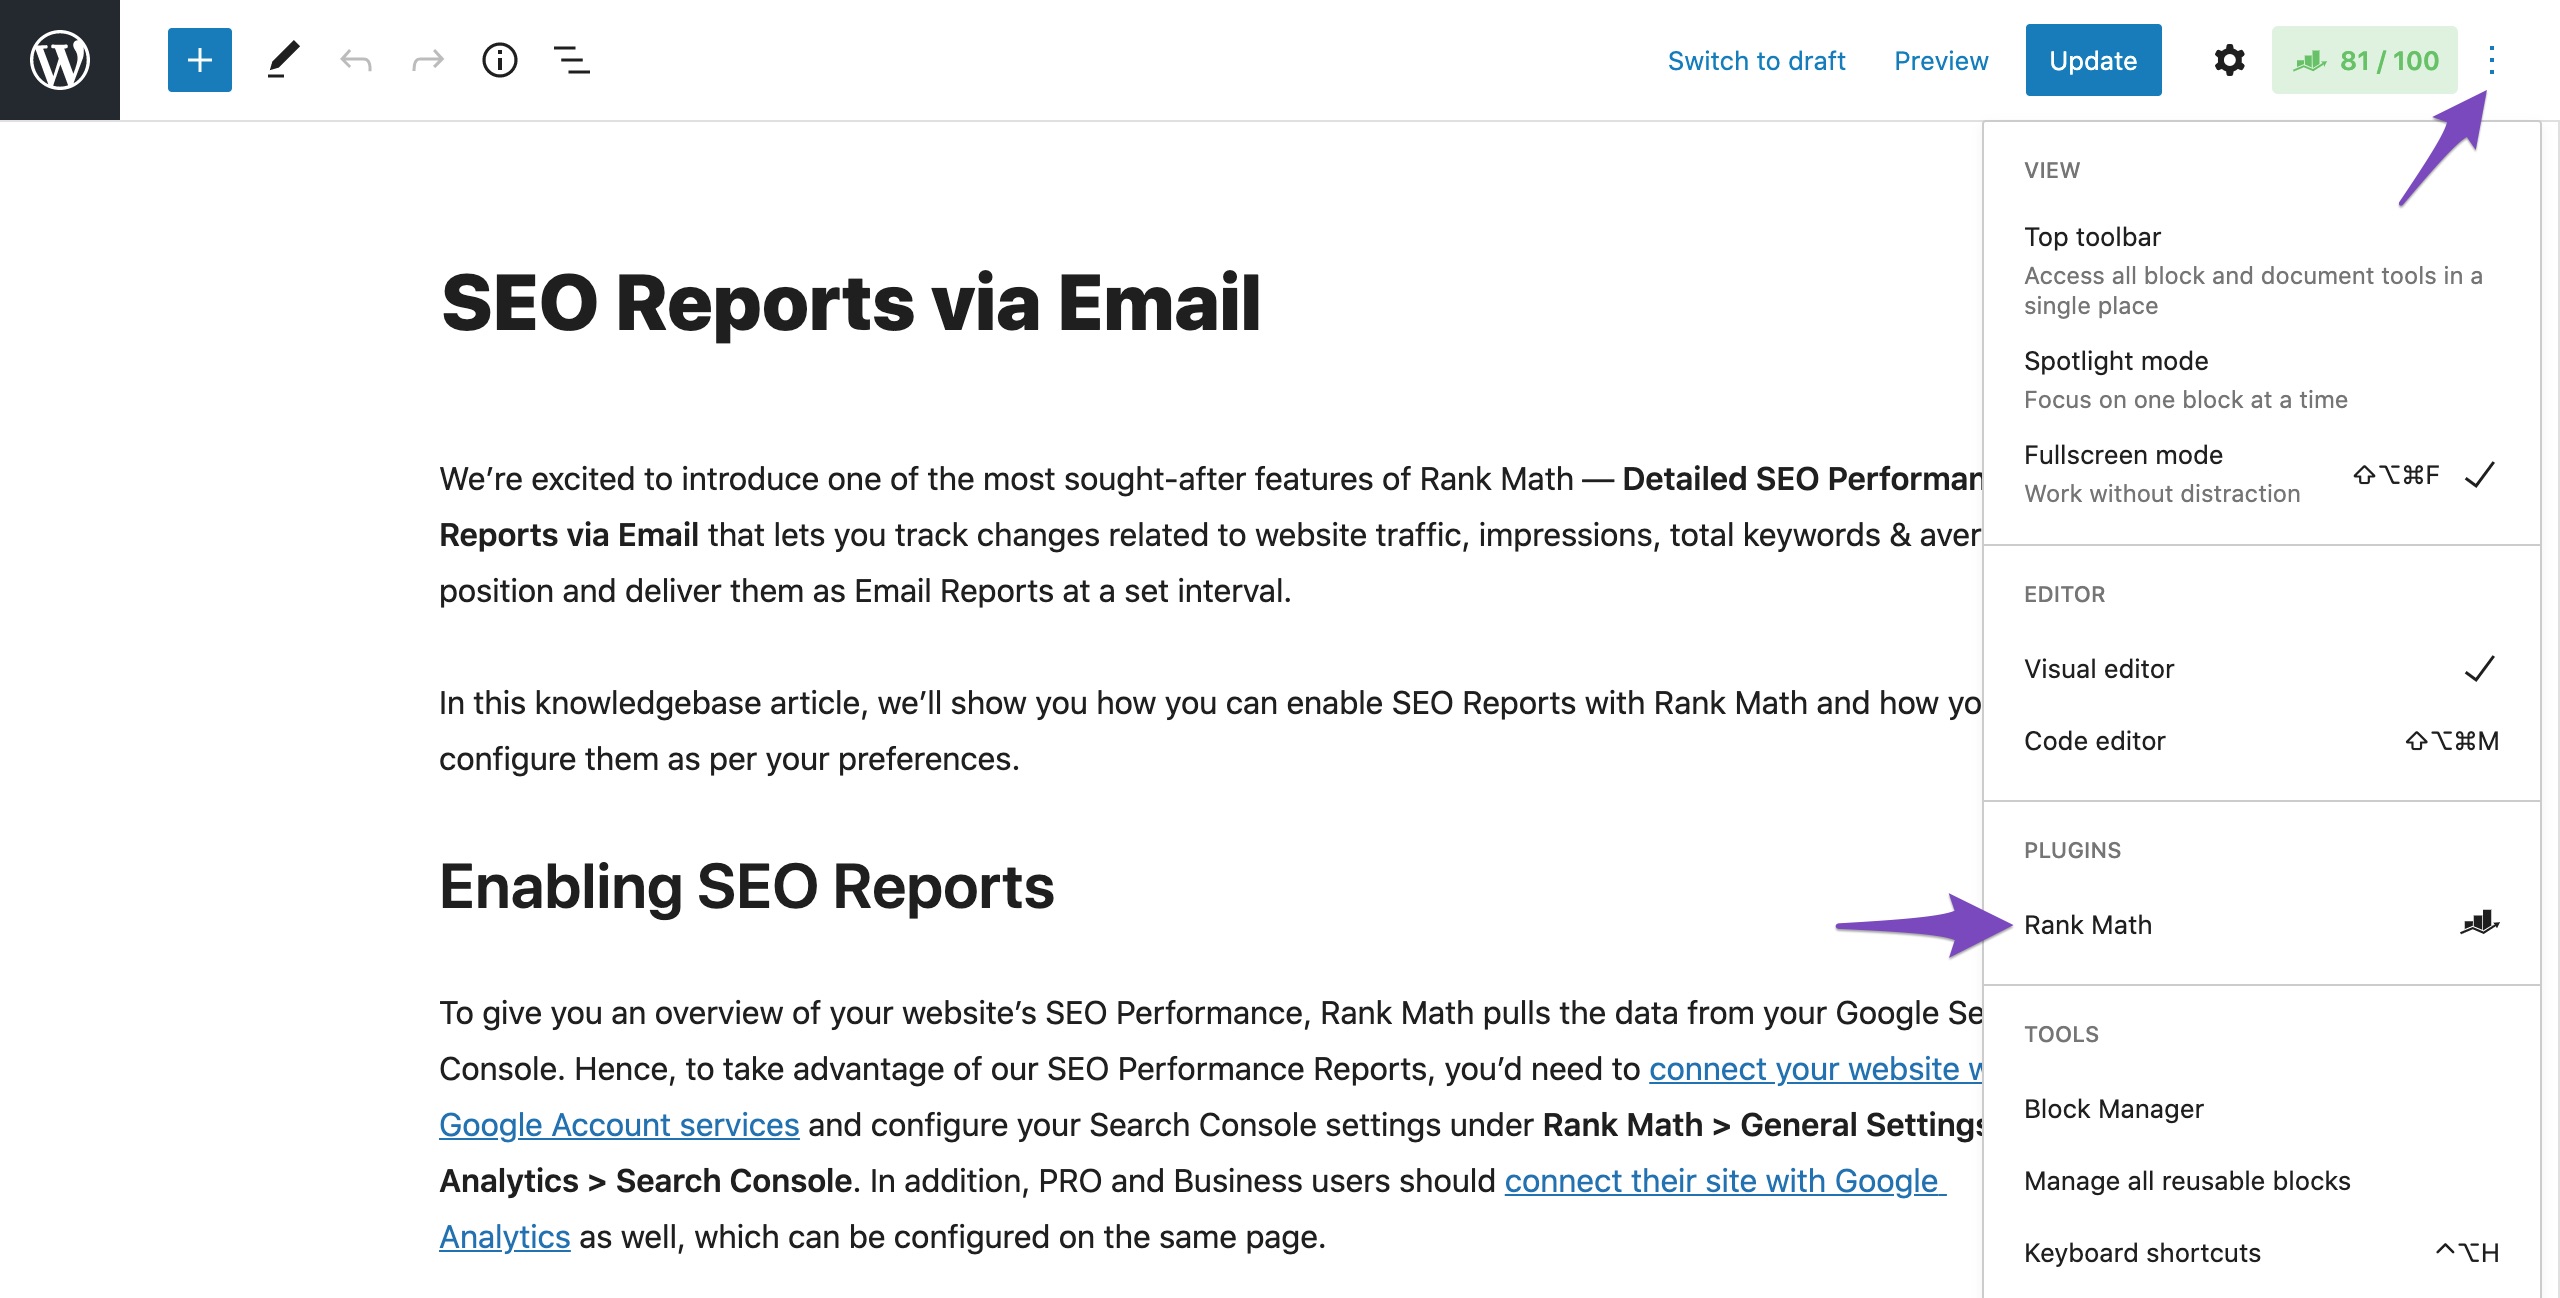Click Switch to draft
Image resolution: width=2560 pixels, height=1298 pixels.
tap(1756, 61)
